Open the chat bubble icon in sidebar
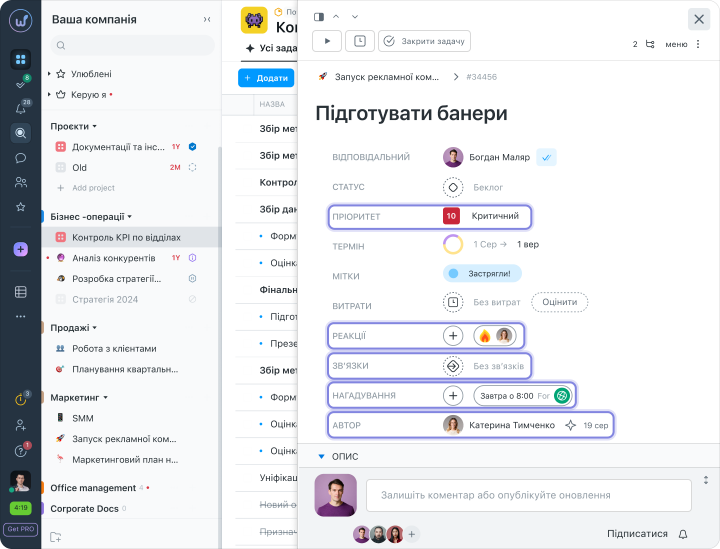This screenshot has height=549, width=720. (x=20, y=158)
